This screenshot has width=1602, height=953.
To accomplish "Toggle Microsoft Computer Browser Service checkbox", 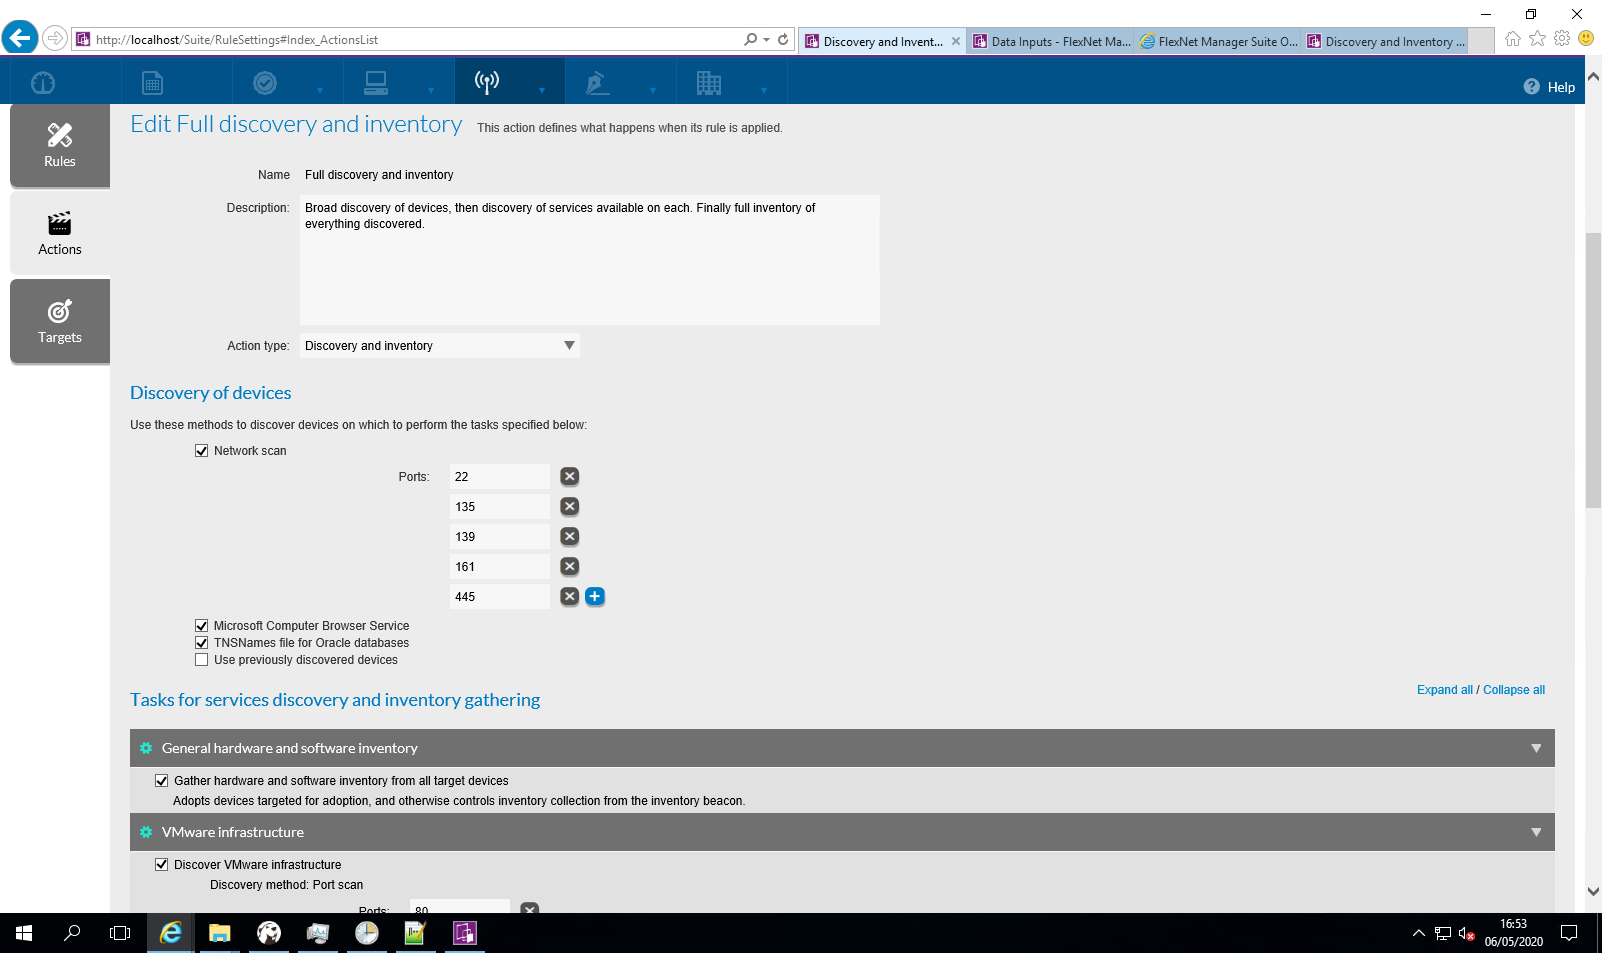I will click(x=202, y=626).
